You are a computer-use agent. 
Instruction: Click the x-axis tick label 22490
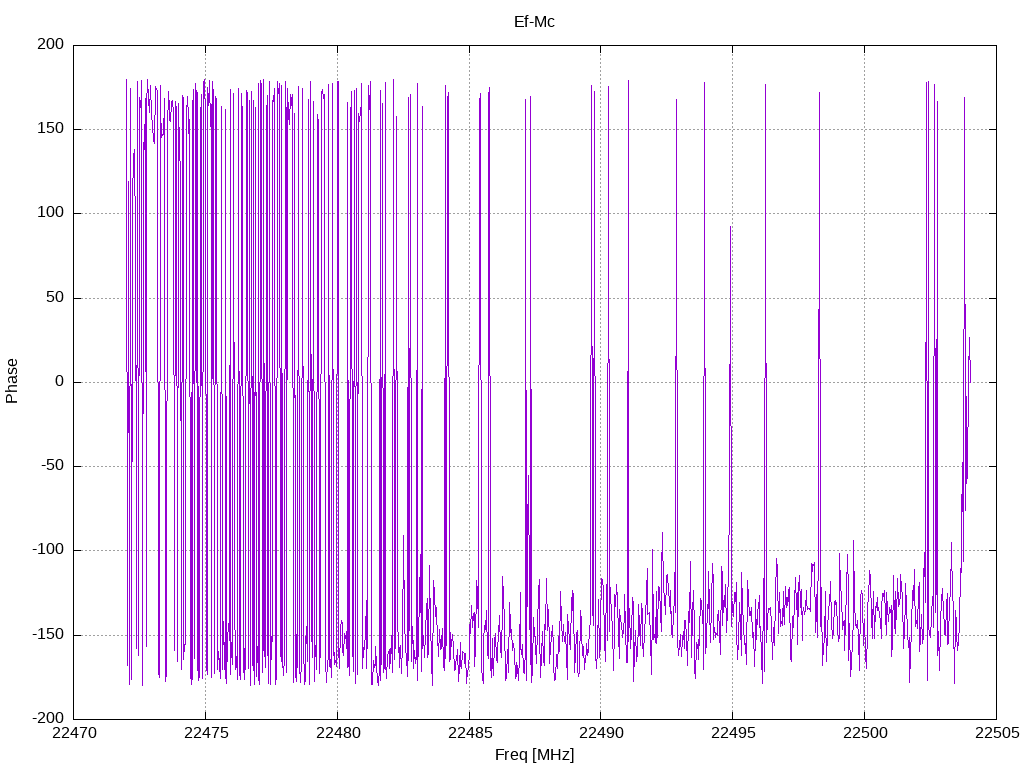(601, 733)
